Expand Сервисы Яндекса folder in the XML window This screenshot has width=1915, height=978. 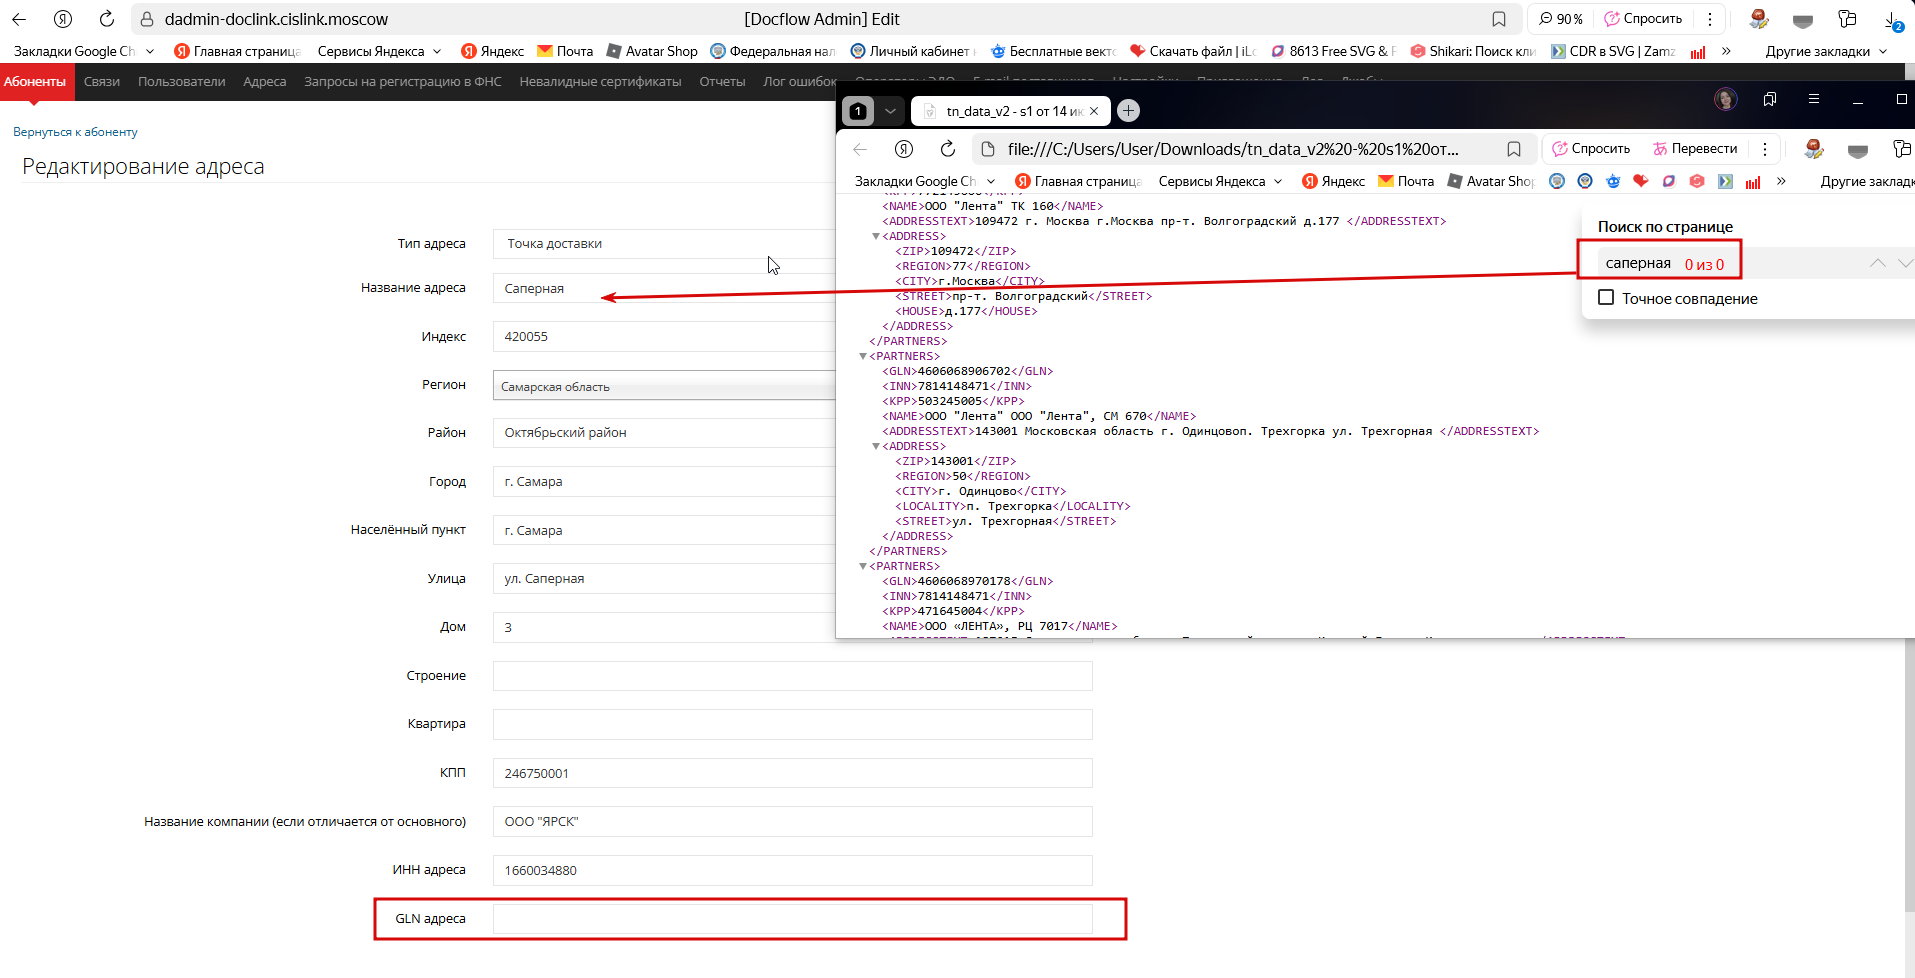tap(1220, 181)
